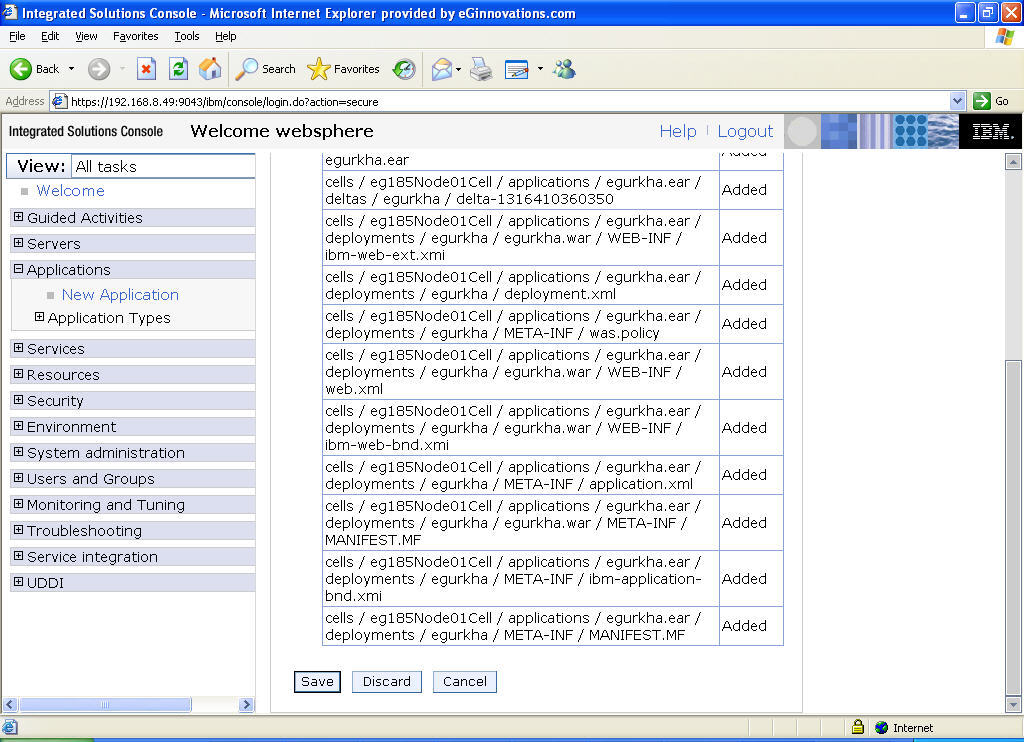
Task: Open the Help menu
Action: point(225,37)
